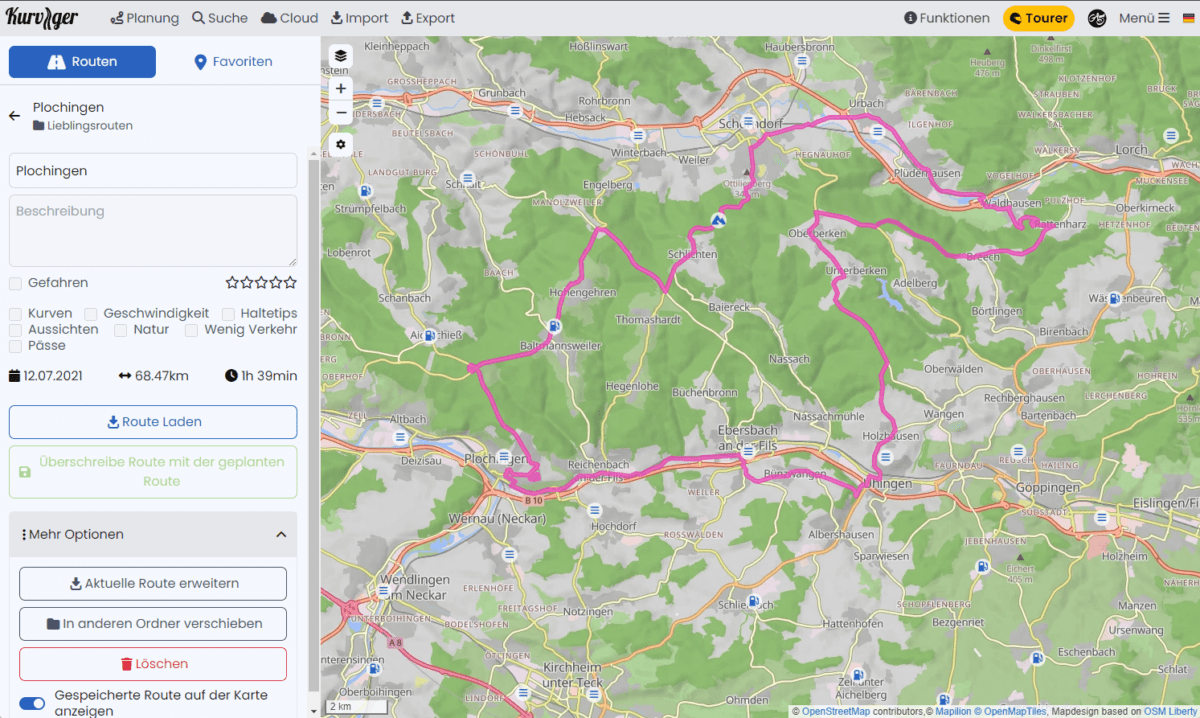
Task: Check the Geschwindigkeit checkbox
Action: (91, 314)
